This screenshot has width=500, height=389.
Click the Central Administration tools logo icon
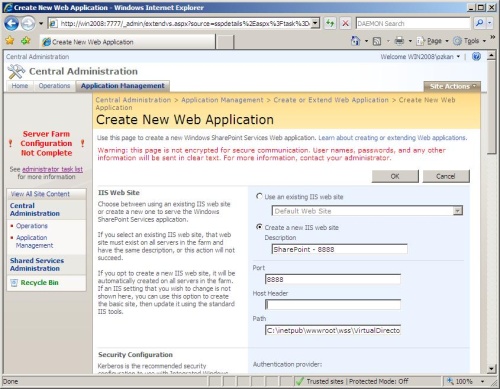click(16, 71)
